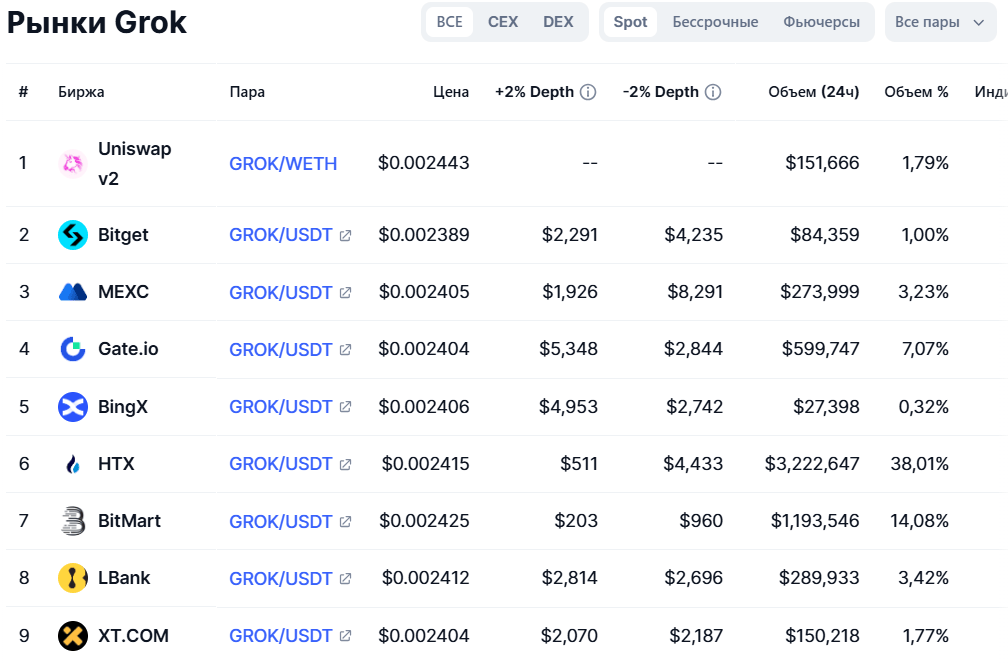Image resolution: width=1008 pixels, height=663 pixels.
Task: Select the DEX exchange filter
Action: (558, 22)
